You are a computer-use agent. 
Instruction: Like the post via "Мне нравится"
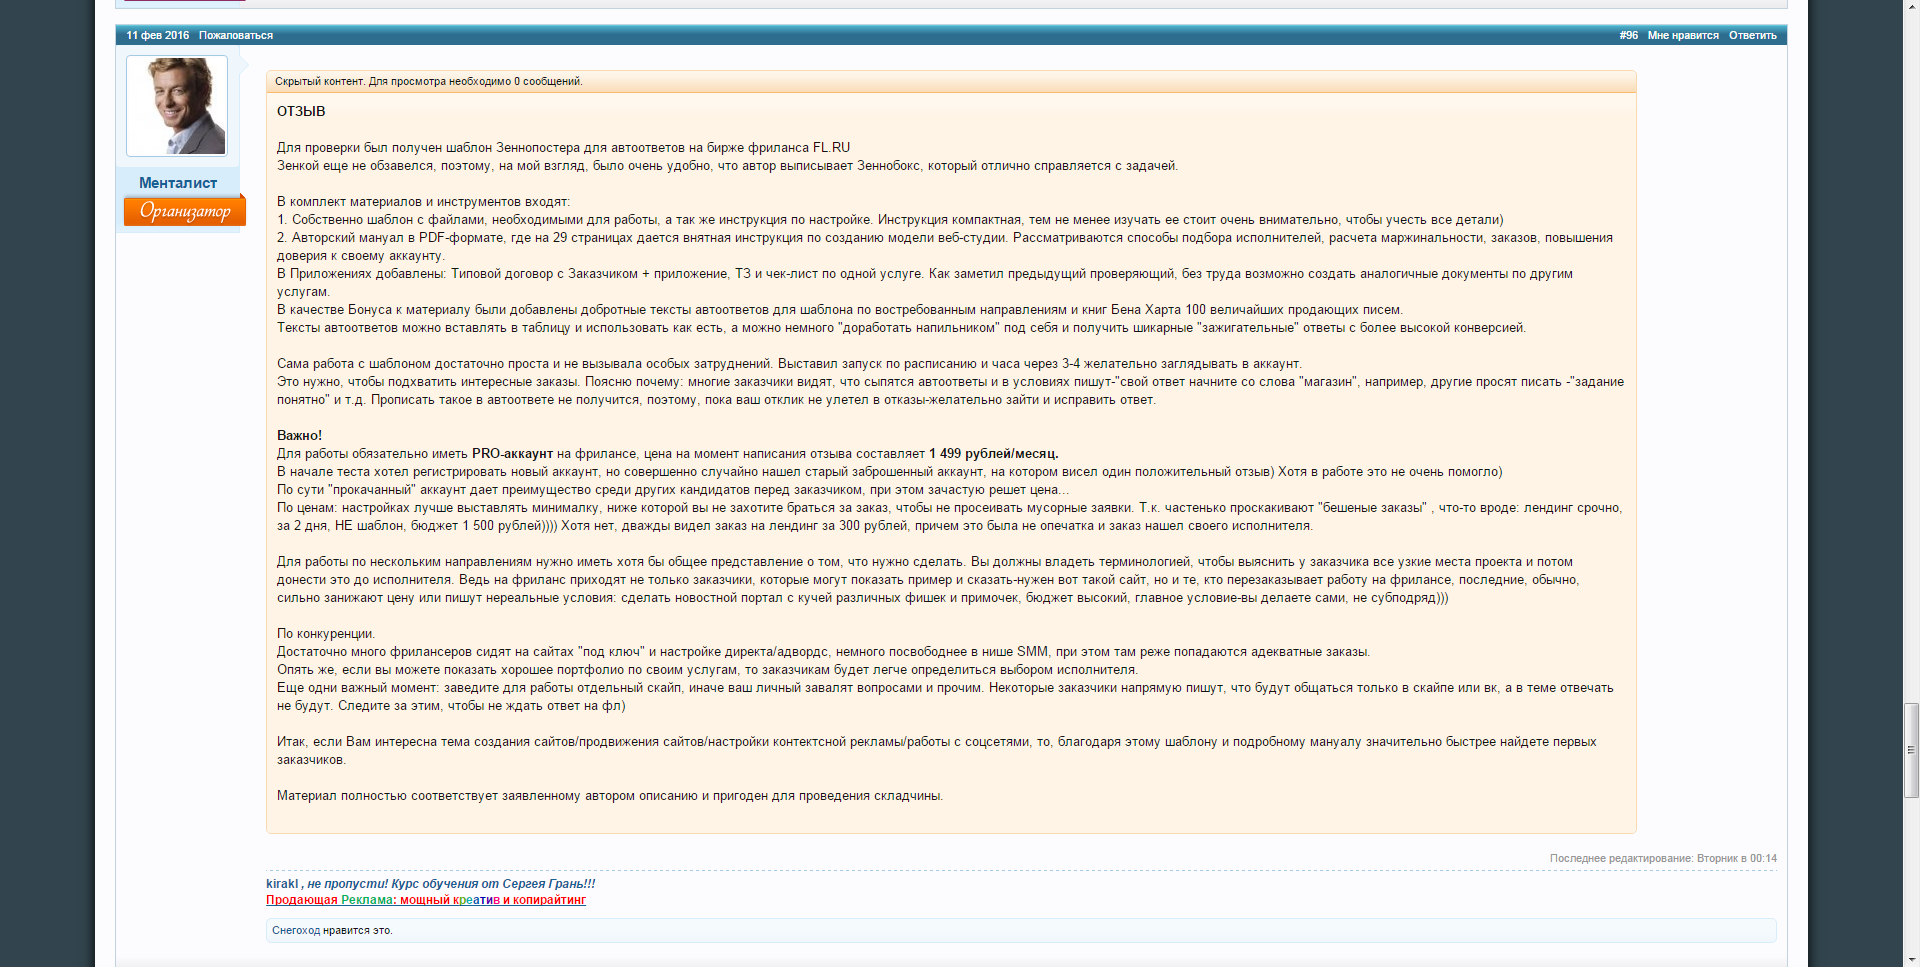tap(1682, 35)
